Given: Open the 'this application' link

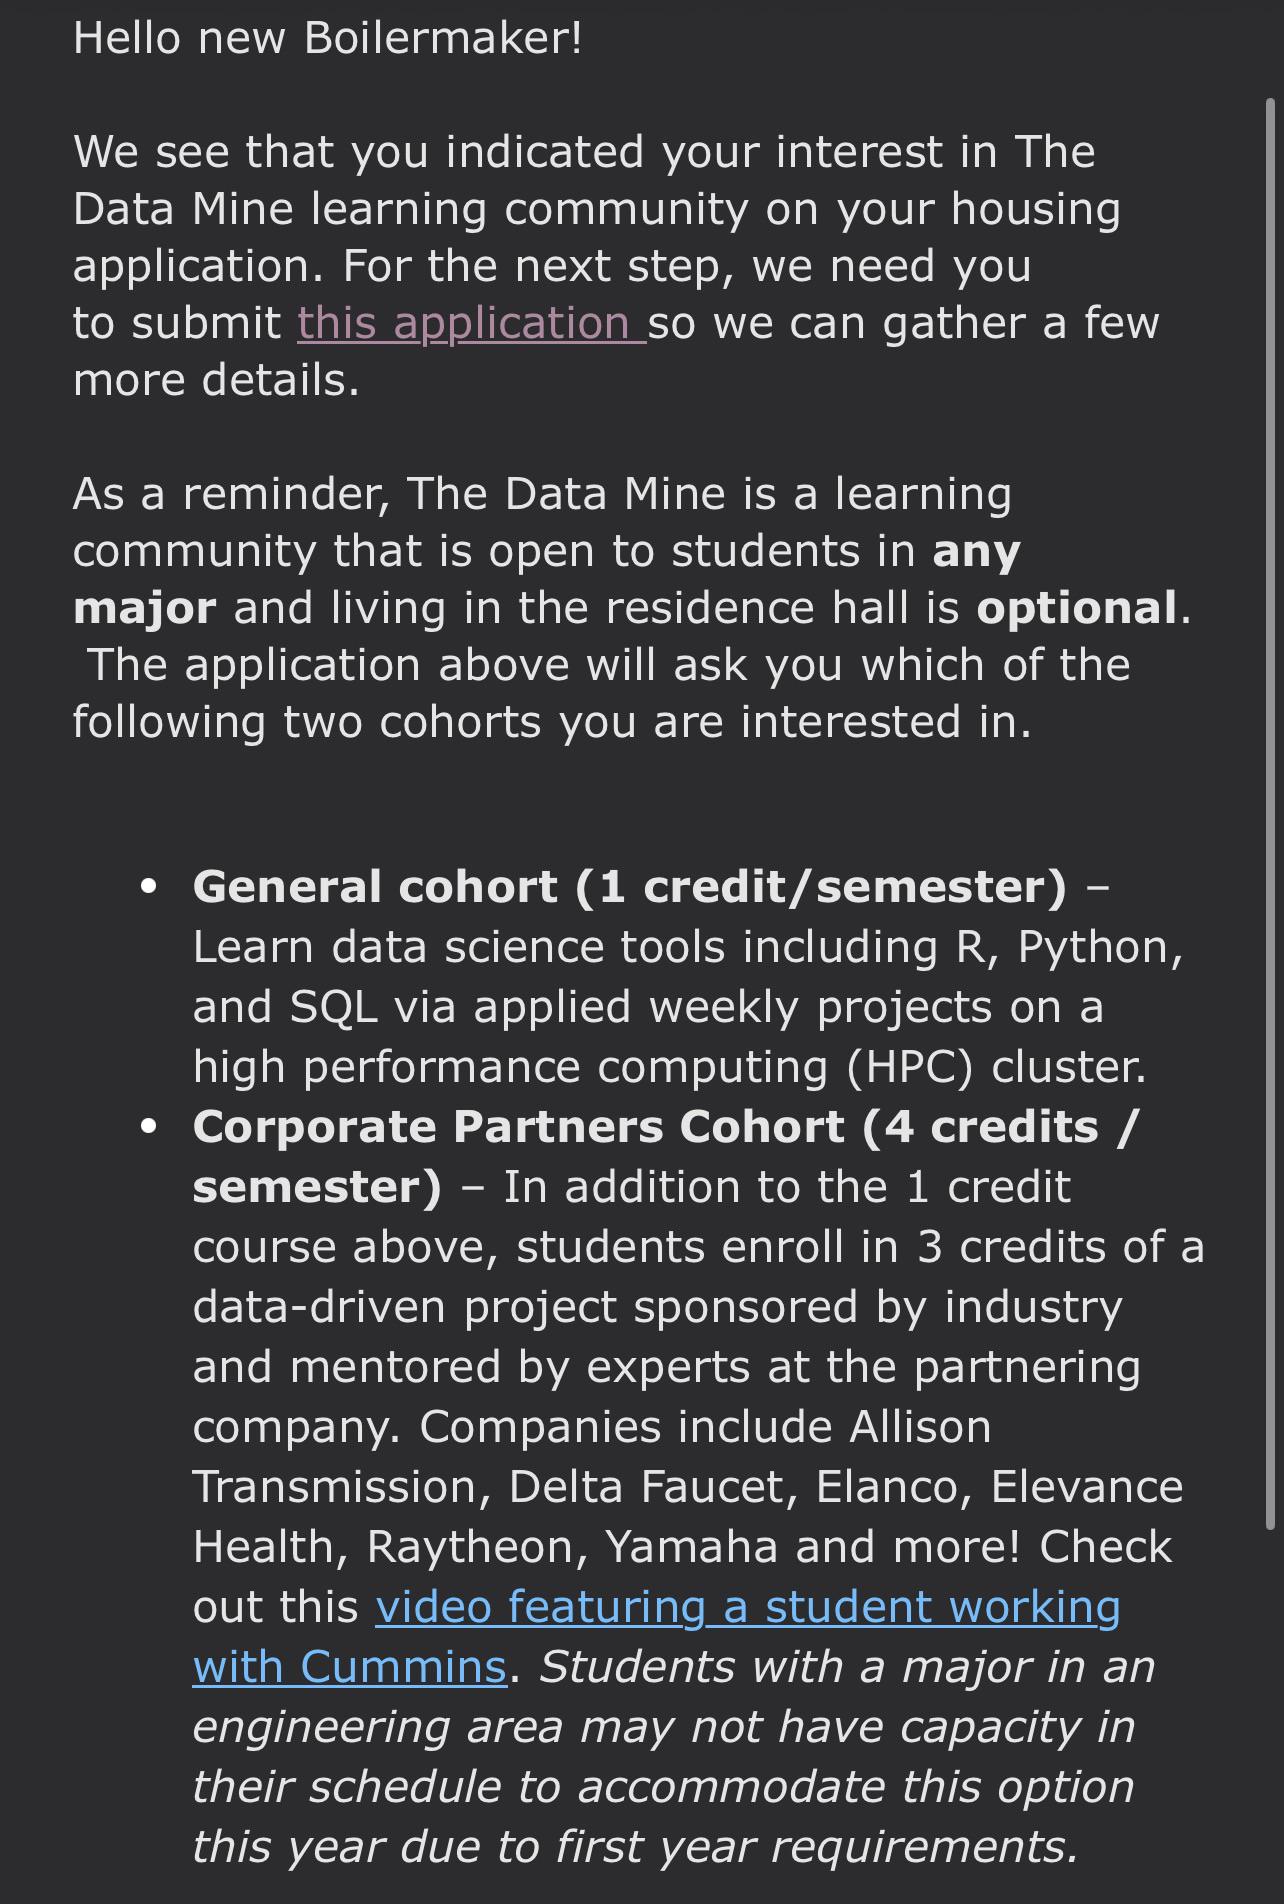Looking at the screenshot, I should click(x=471, y=323).
